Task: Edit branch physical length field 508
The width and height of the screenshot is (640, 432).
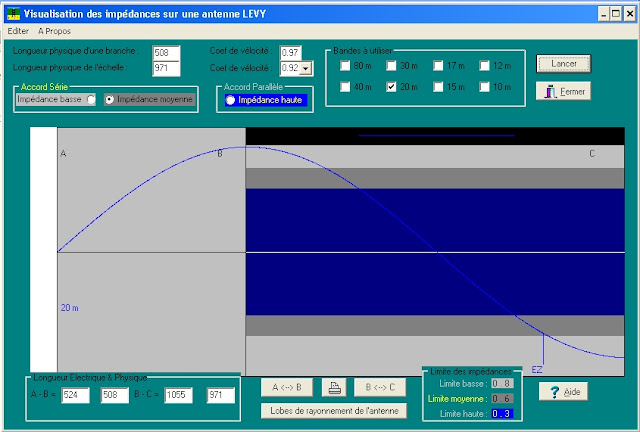Action: 167,53
